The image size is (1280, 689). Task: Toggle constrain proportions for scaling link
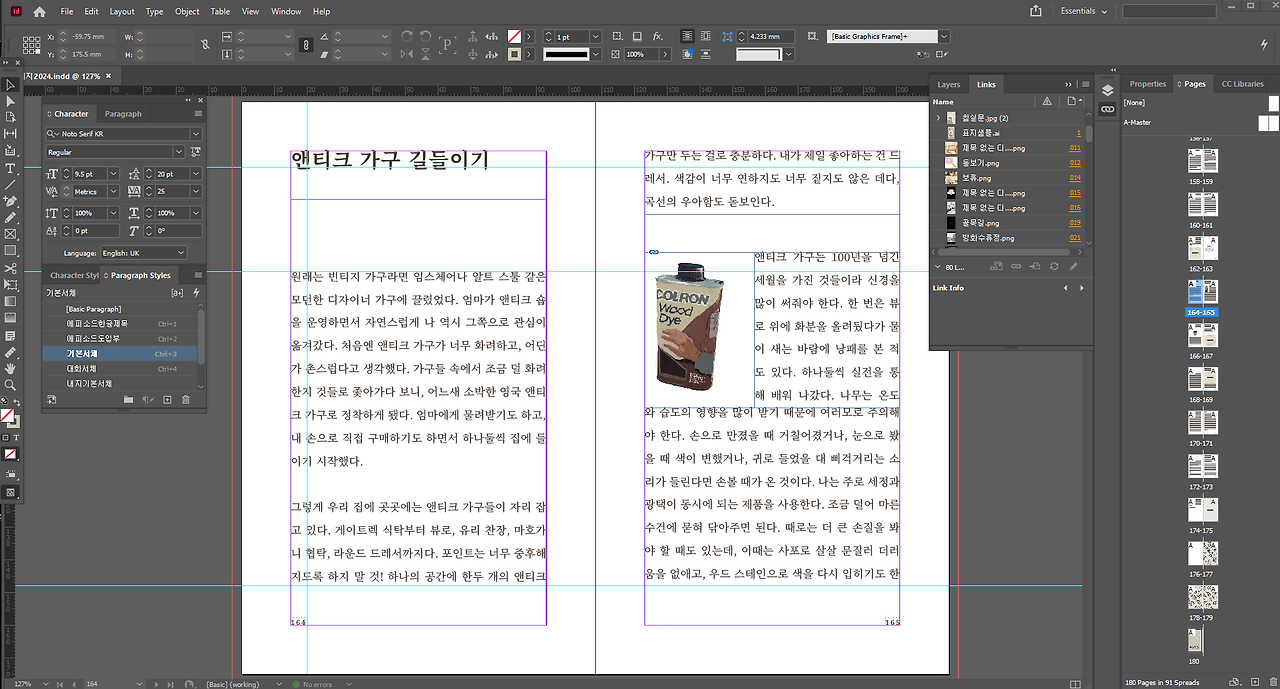click(x=307, y=45)
